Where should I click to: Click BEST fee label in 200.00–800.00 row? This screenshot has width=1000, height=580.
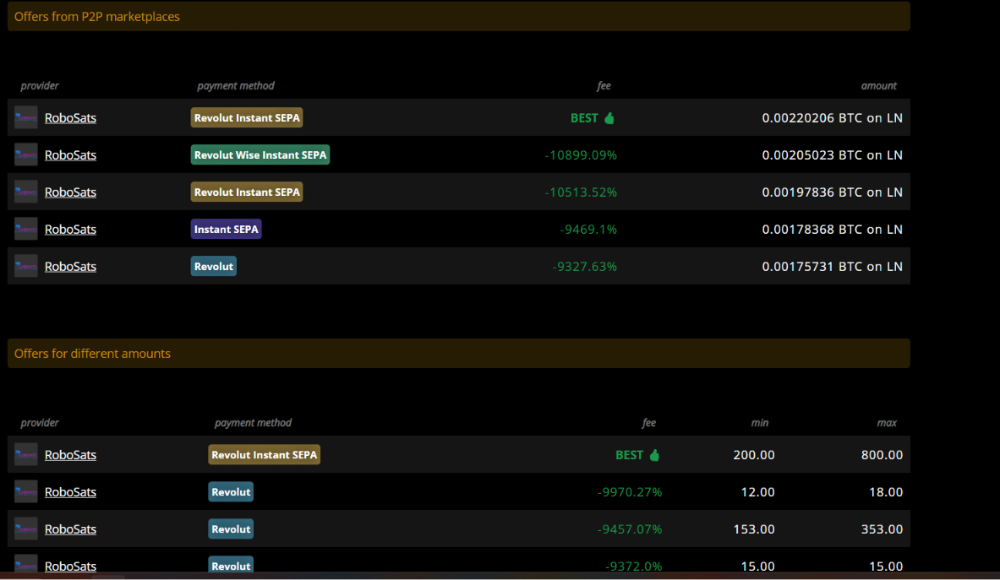pyautogui.click(x=629, y=455)
